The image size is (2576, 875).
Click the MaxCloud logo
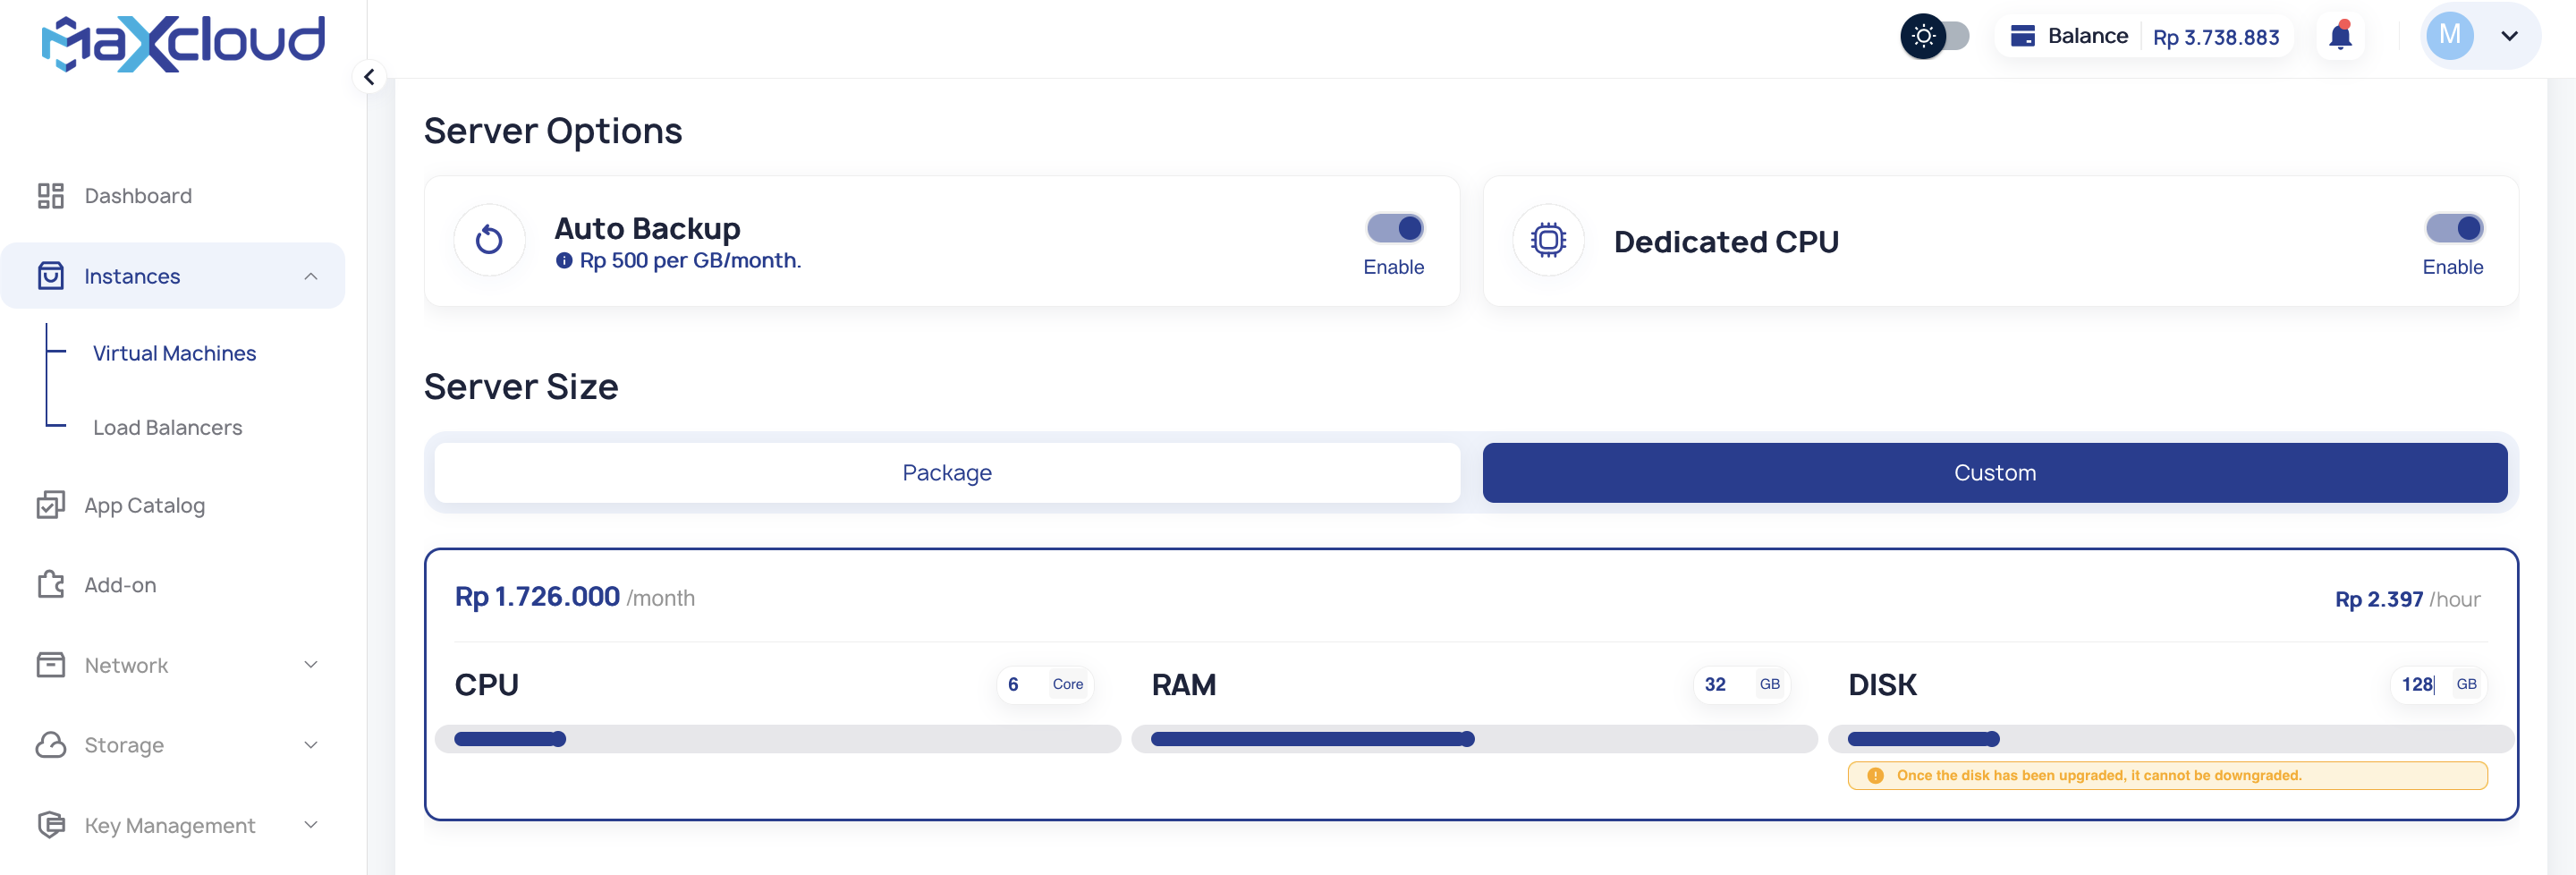tap(183, 43)
